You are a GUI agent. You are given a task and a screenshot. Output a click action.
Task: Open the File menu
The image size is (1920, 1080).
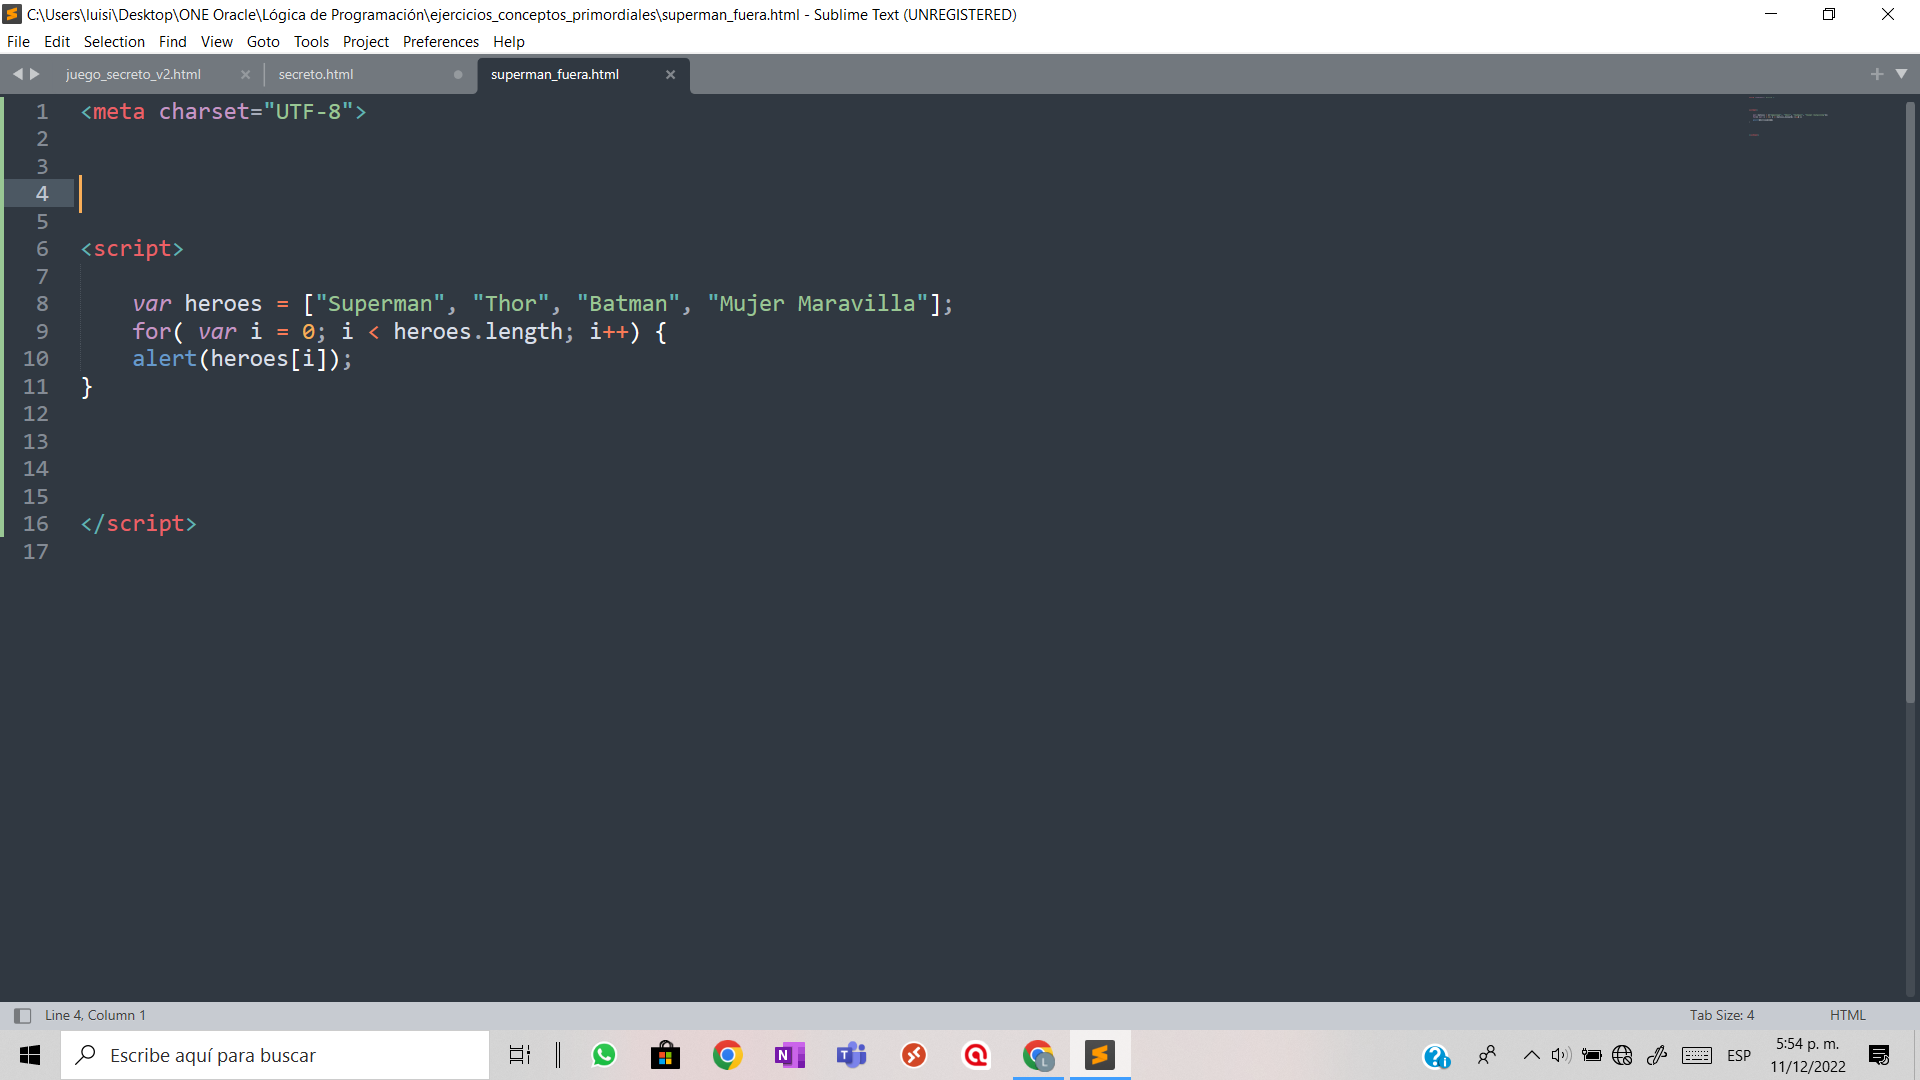click(18, 41)
